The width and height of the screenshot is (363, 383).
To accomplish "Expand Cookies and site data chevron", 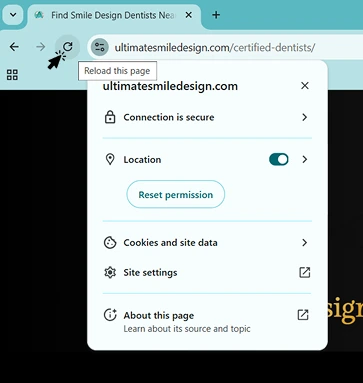I will pyautogui.click(x=304, y=242).
